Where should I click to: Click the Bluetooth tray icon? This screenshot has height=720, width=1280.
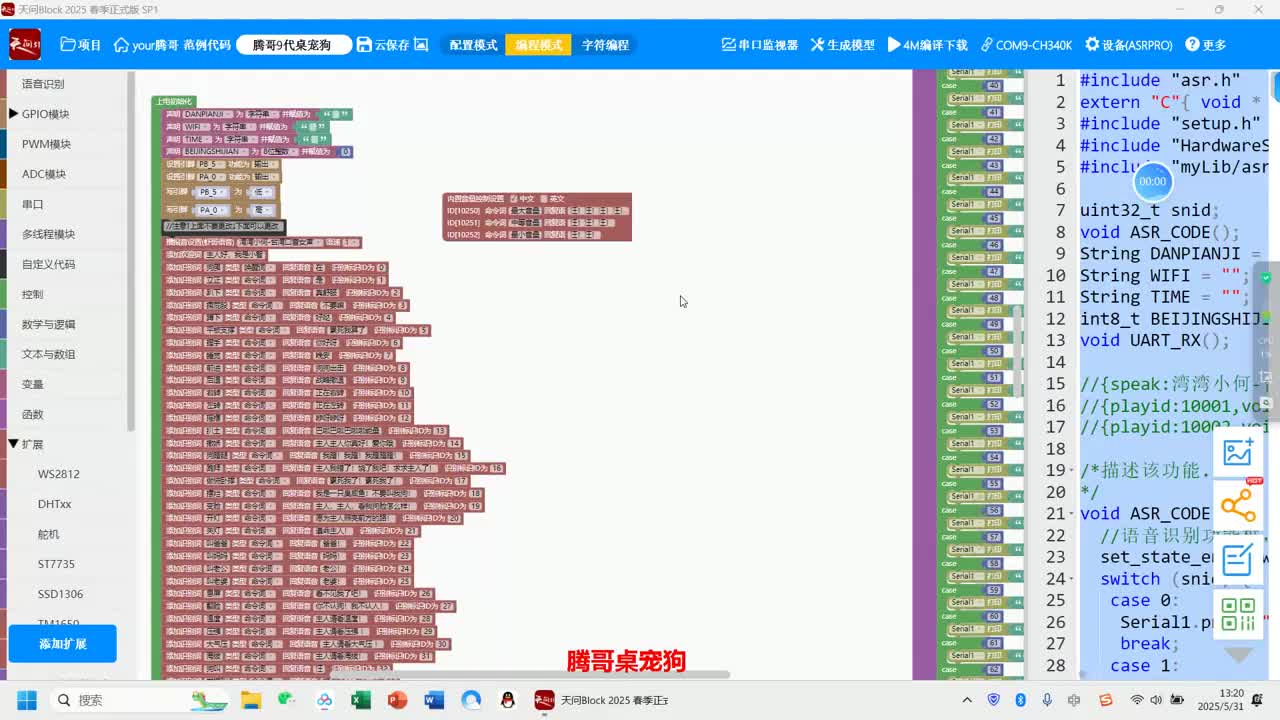1020,700
